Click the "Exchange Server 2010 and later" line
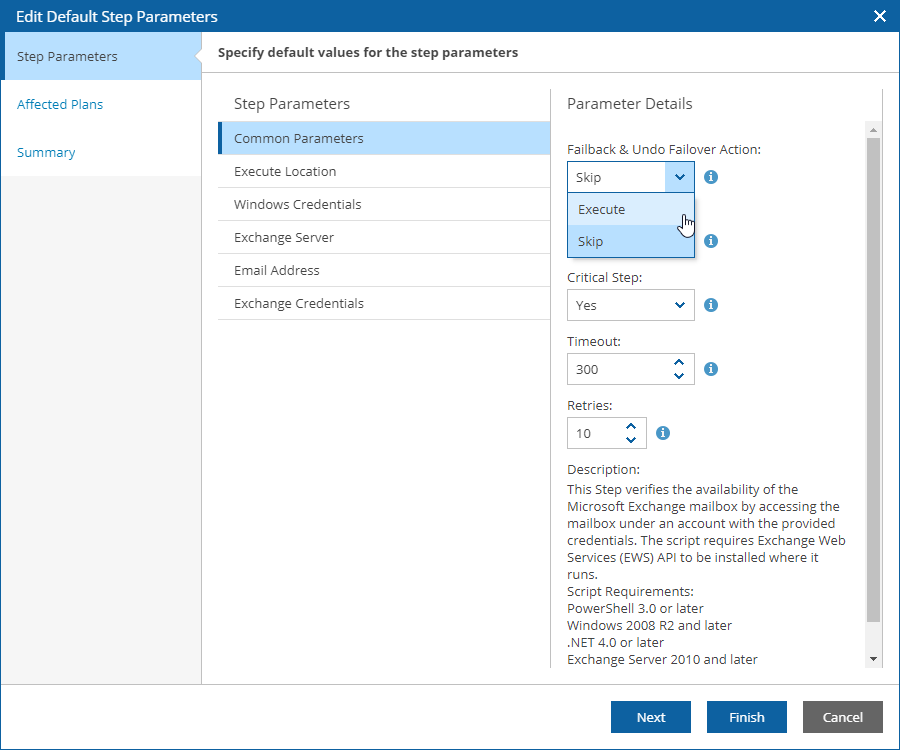Screen dimensions: 900x750 [x=662, y=659]
